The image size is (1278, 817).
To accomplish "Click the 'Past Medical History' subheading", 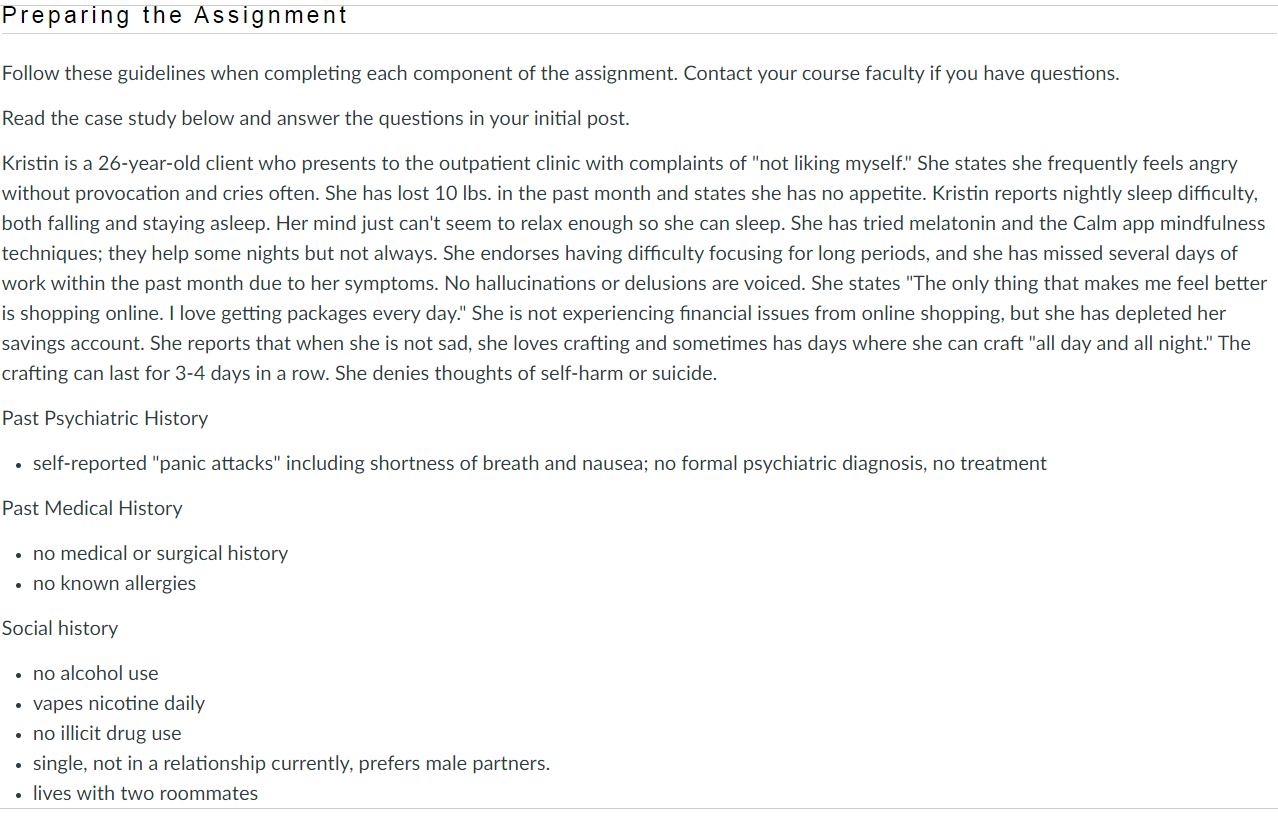I will click(92, 508).
